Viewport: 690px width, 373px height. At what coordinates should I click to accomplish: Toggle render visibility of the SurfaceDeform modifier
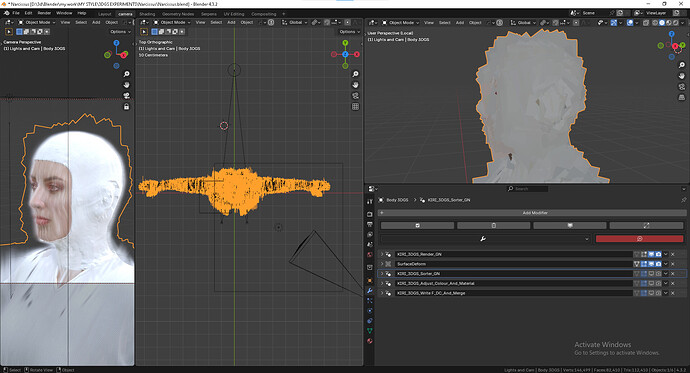(x=658, y=264)
